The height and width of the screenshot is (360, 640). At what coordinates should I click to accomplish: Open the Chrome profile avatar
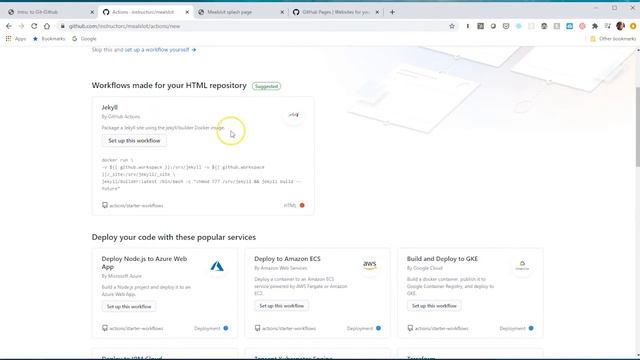coord(620,26)
